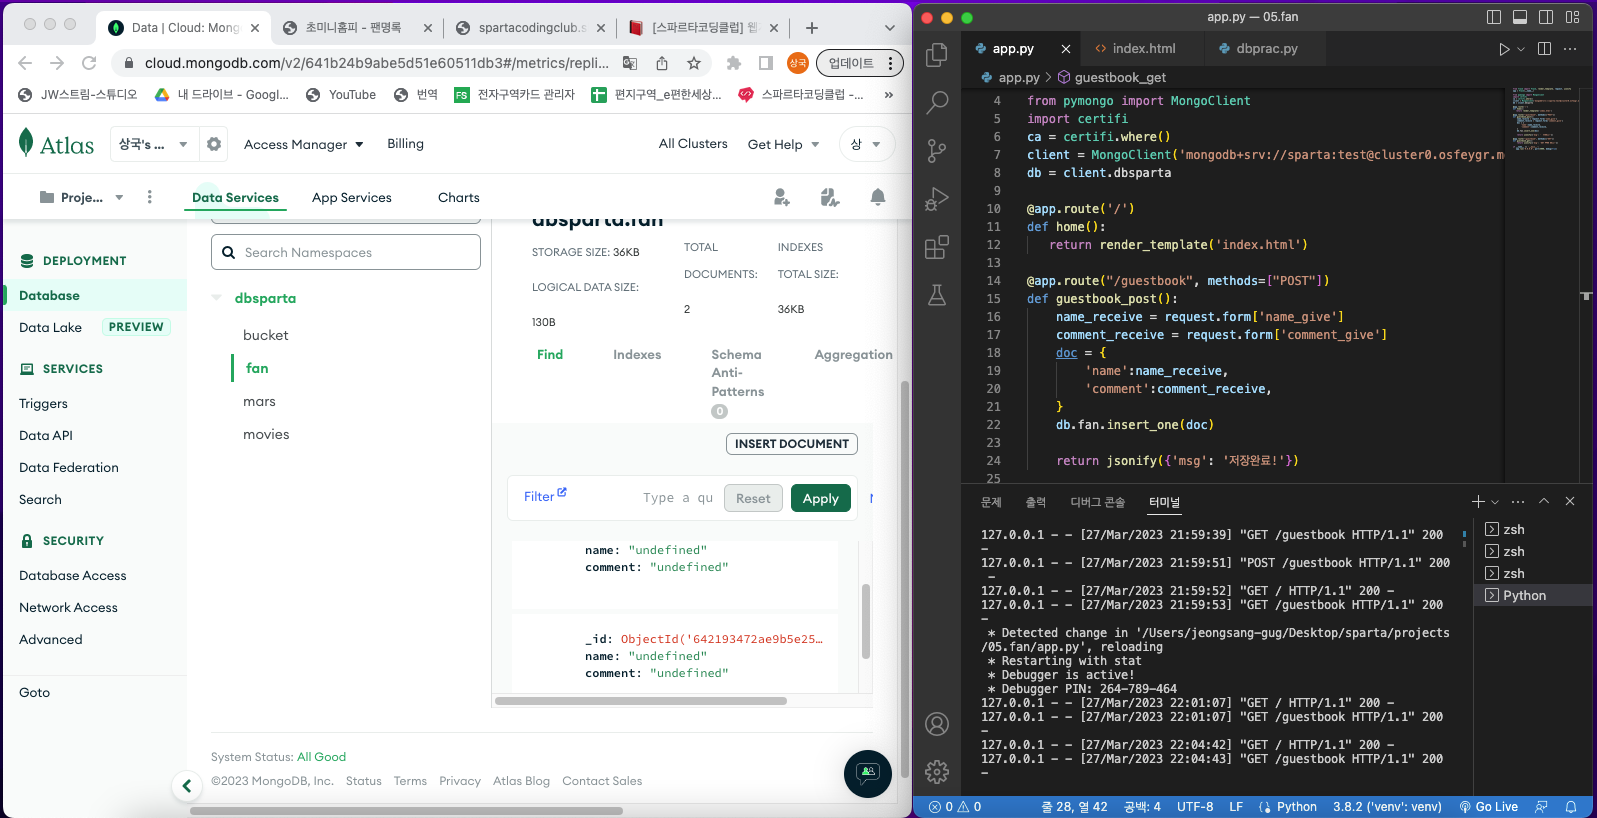The image size is (1597, 818).
Task: Close the app.py editor tab
Action: point(1066,48)
